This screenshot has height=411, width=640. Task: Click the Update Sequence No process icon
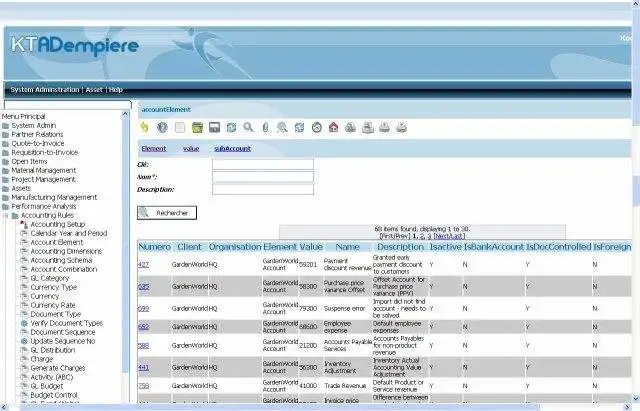coord(24,341)
